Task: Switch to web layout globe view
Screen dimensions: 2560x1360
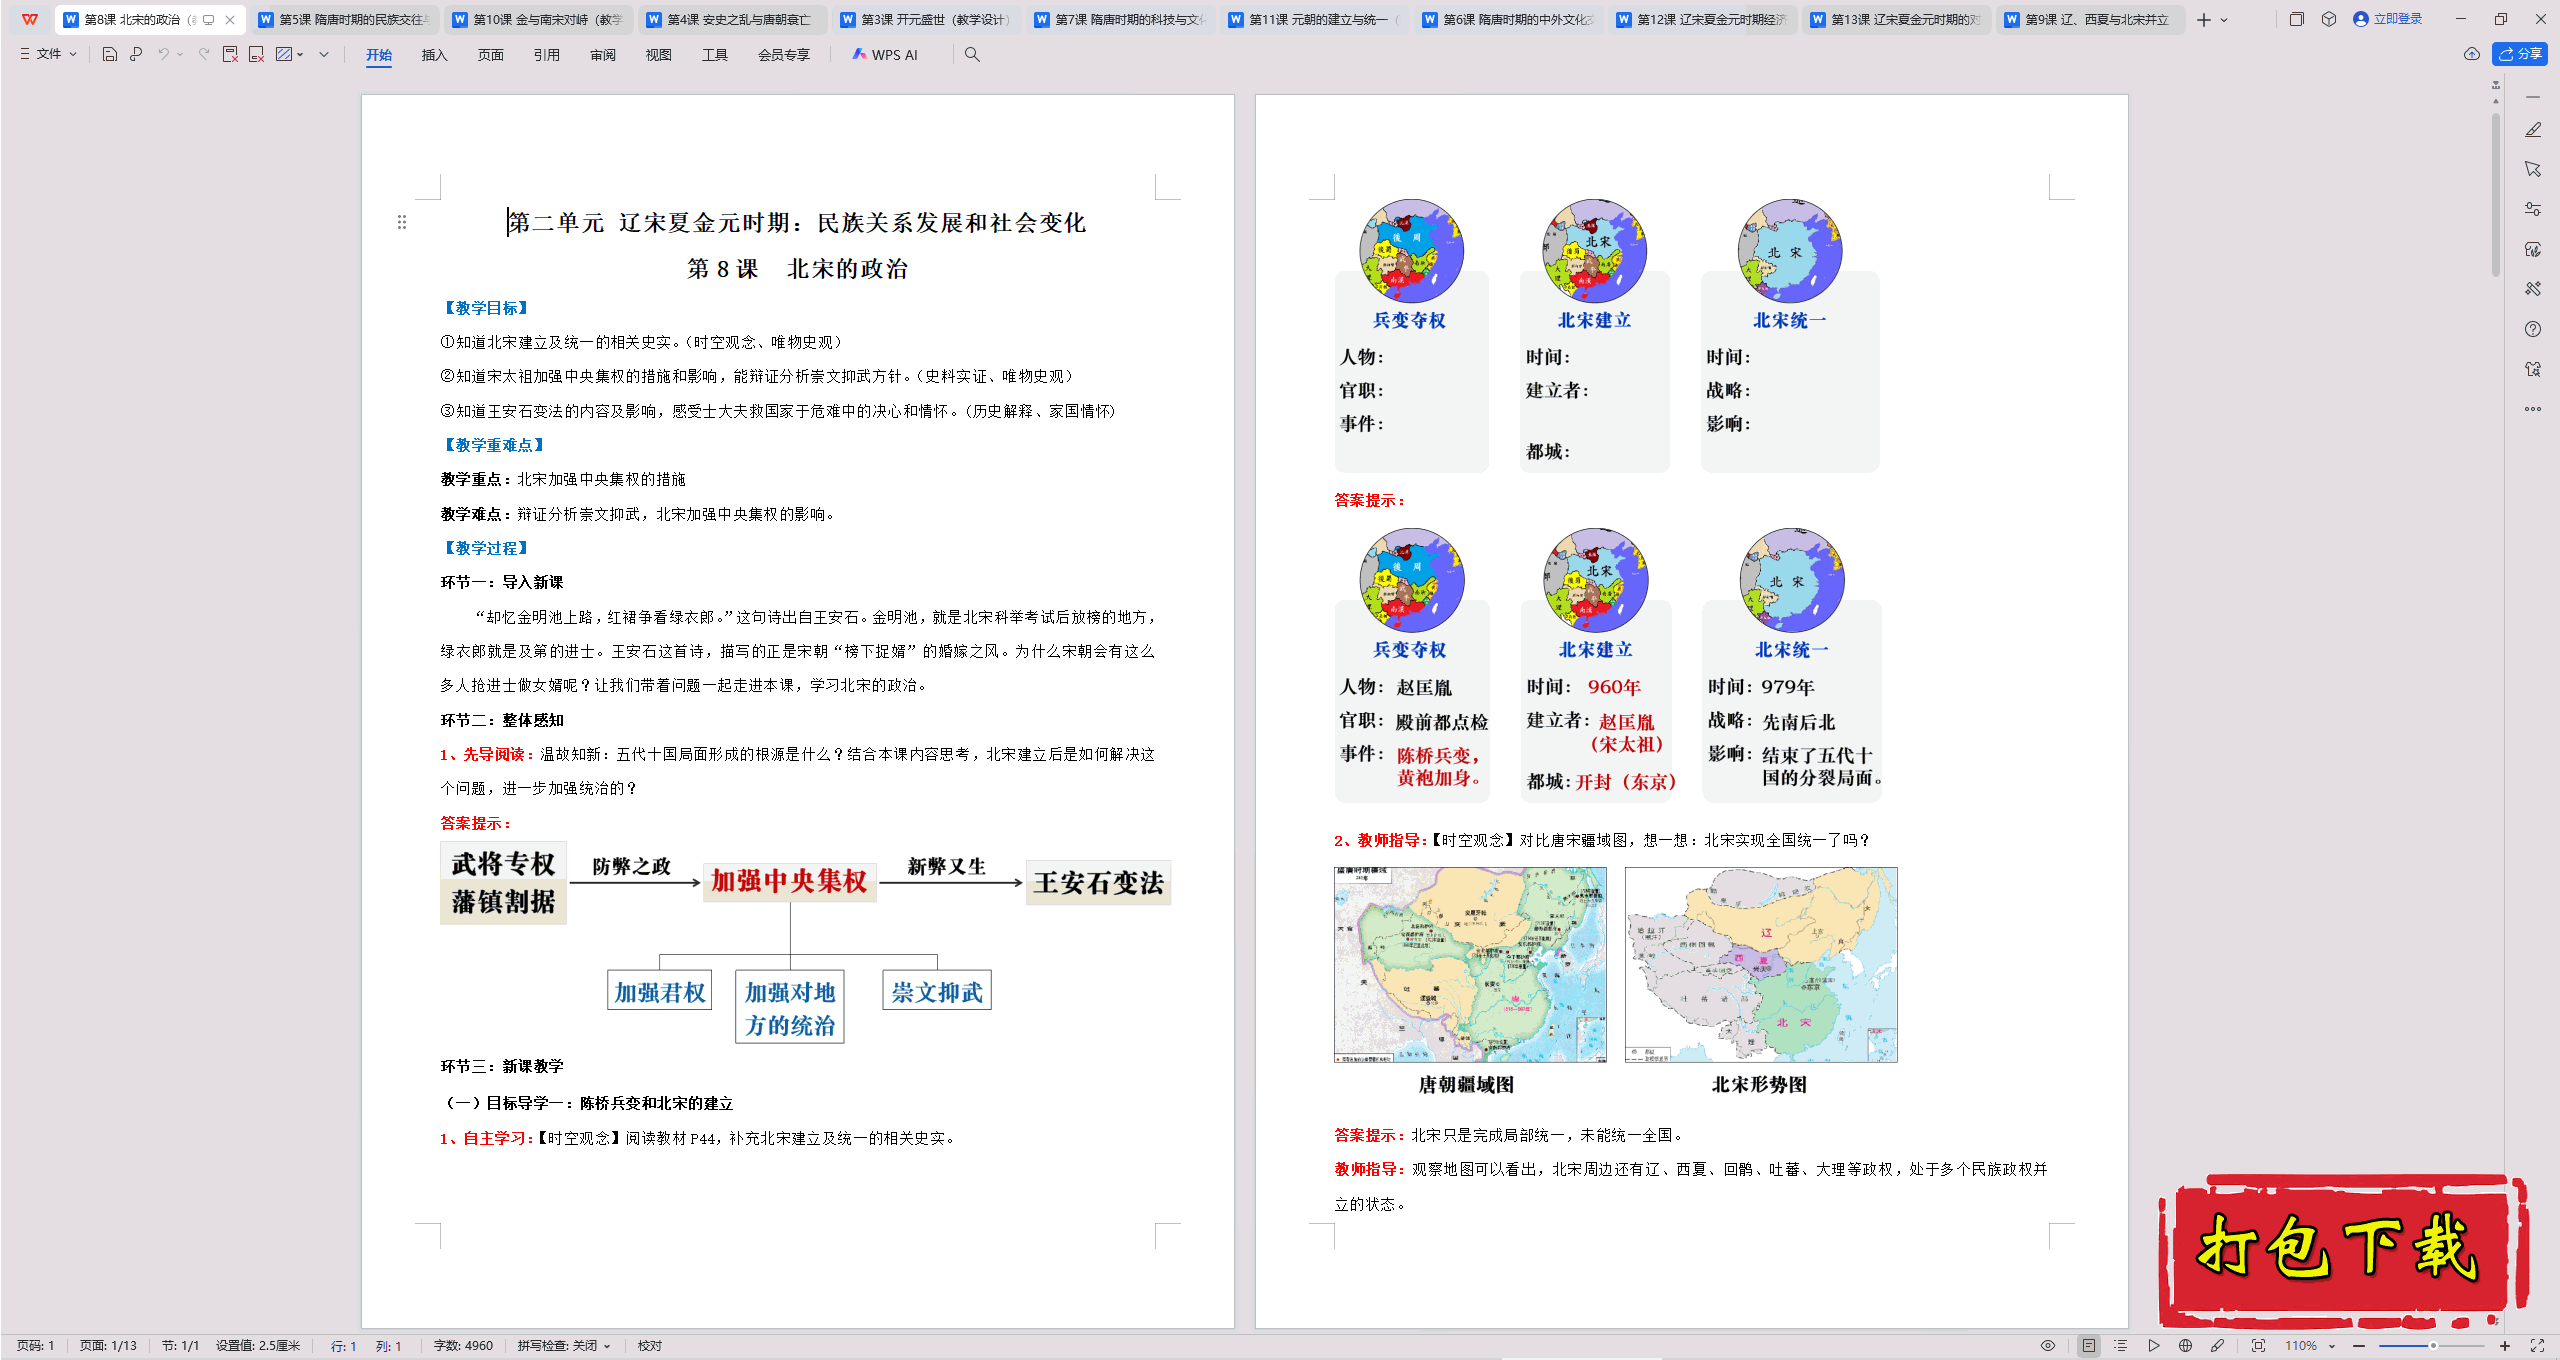Action: (x=2185, y=1346)
